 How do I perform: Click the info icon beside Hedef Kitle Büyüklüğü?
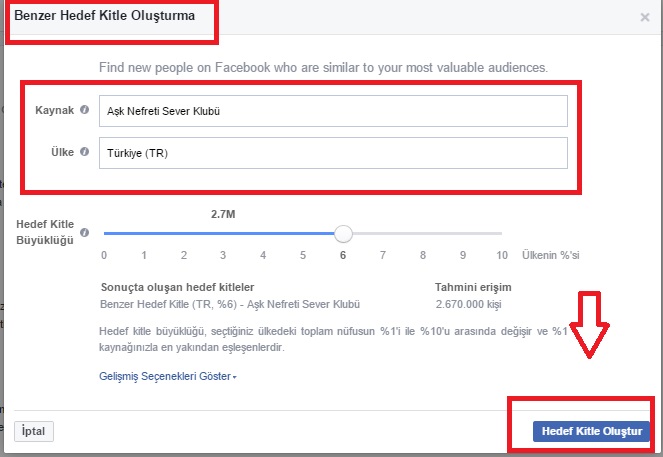tap(85, 233)
